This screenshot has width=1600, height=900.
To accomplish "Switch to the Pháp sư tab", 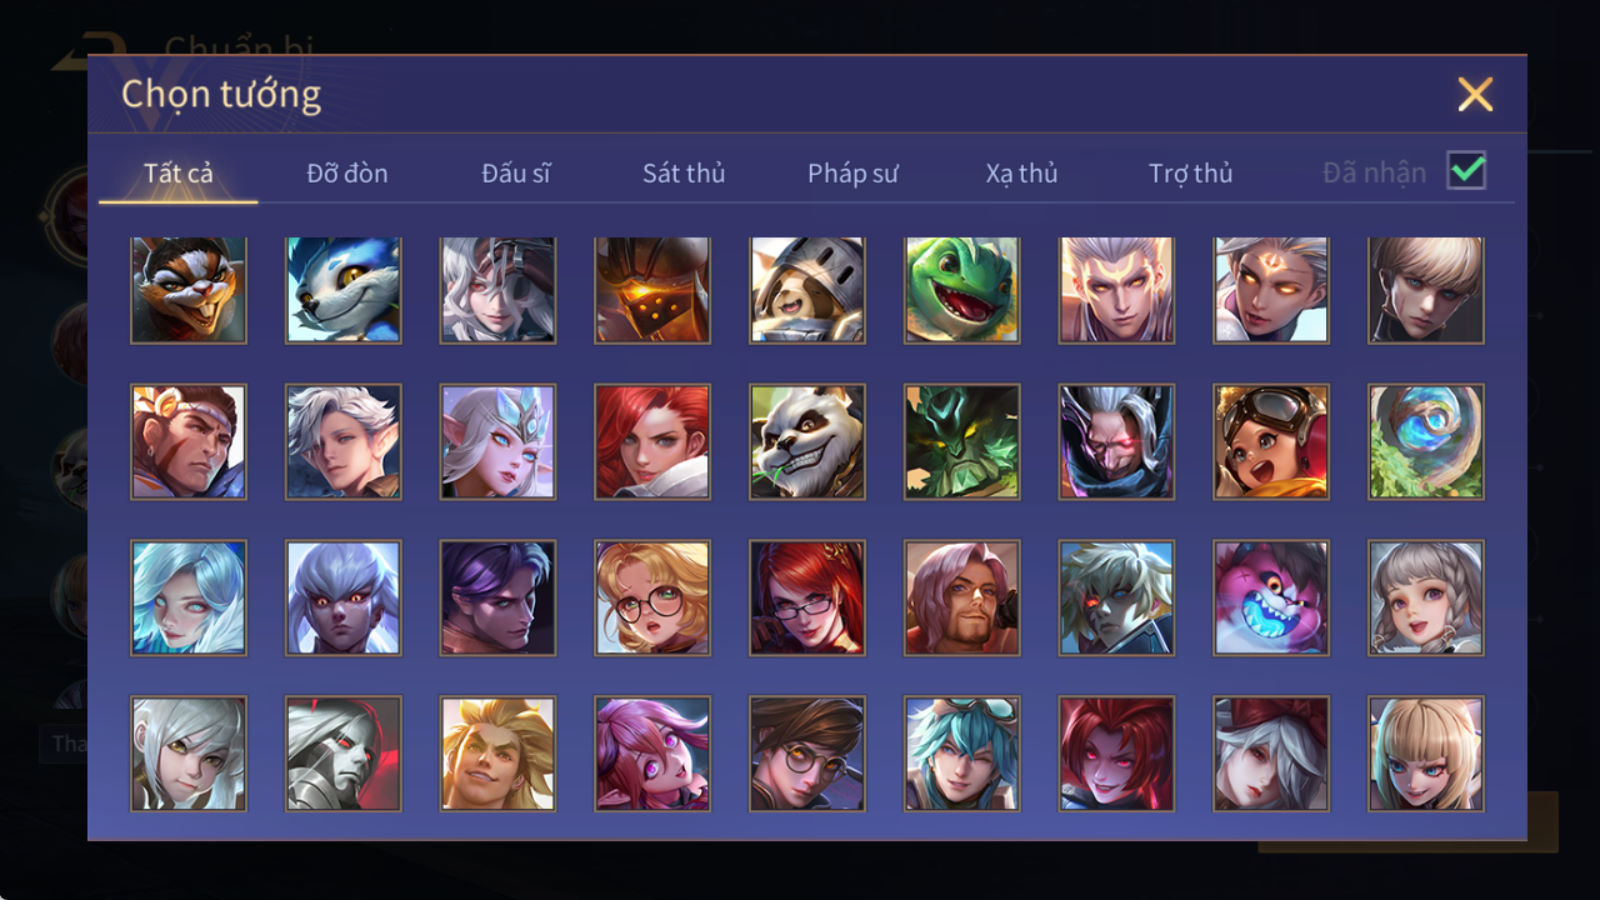I will 853,173.
